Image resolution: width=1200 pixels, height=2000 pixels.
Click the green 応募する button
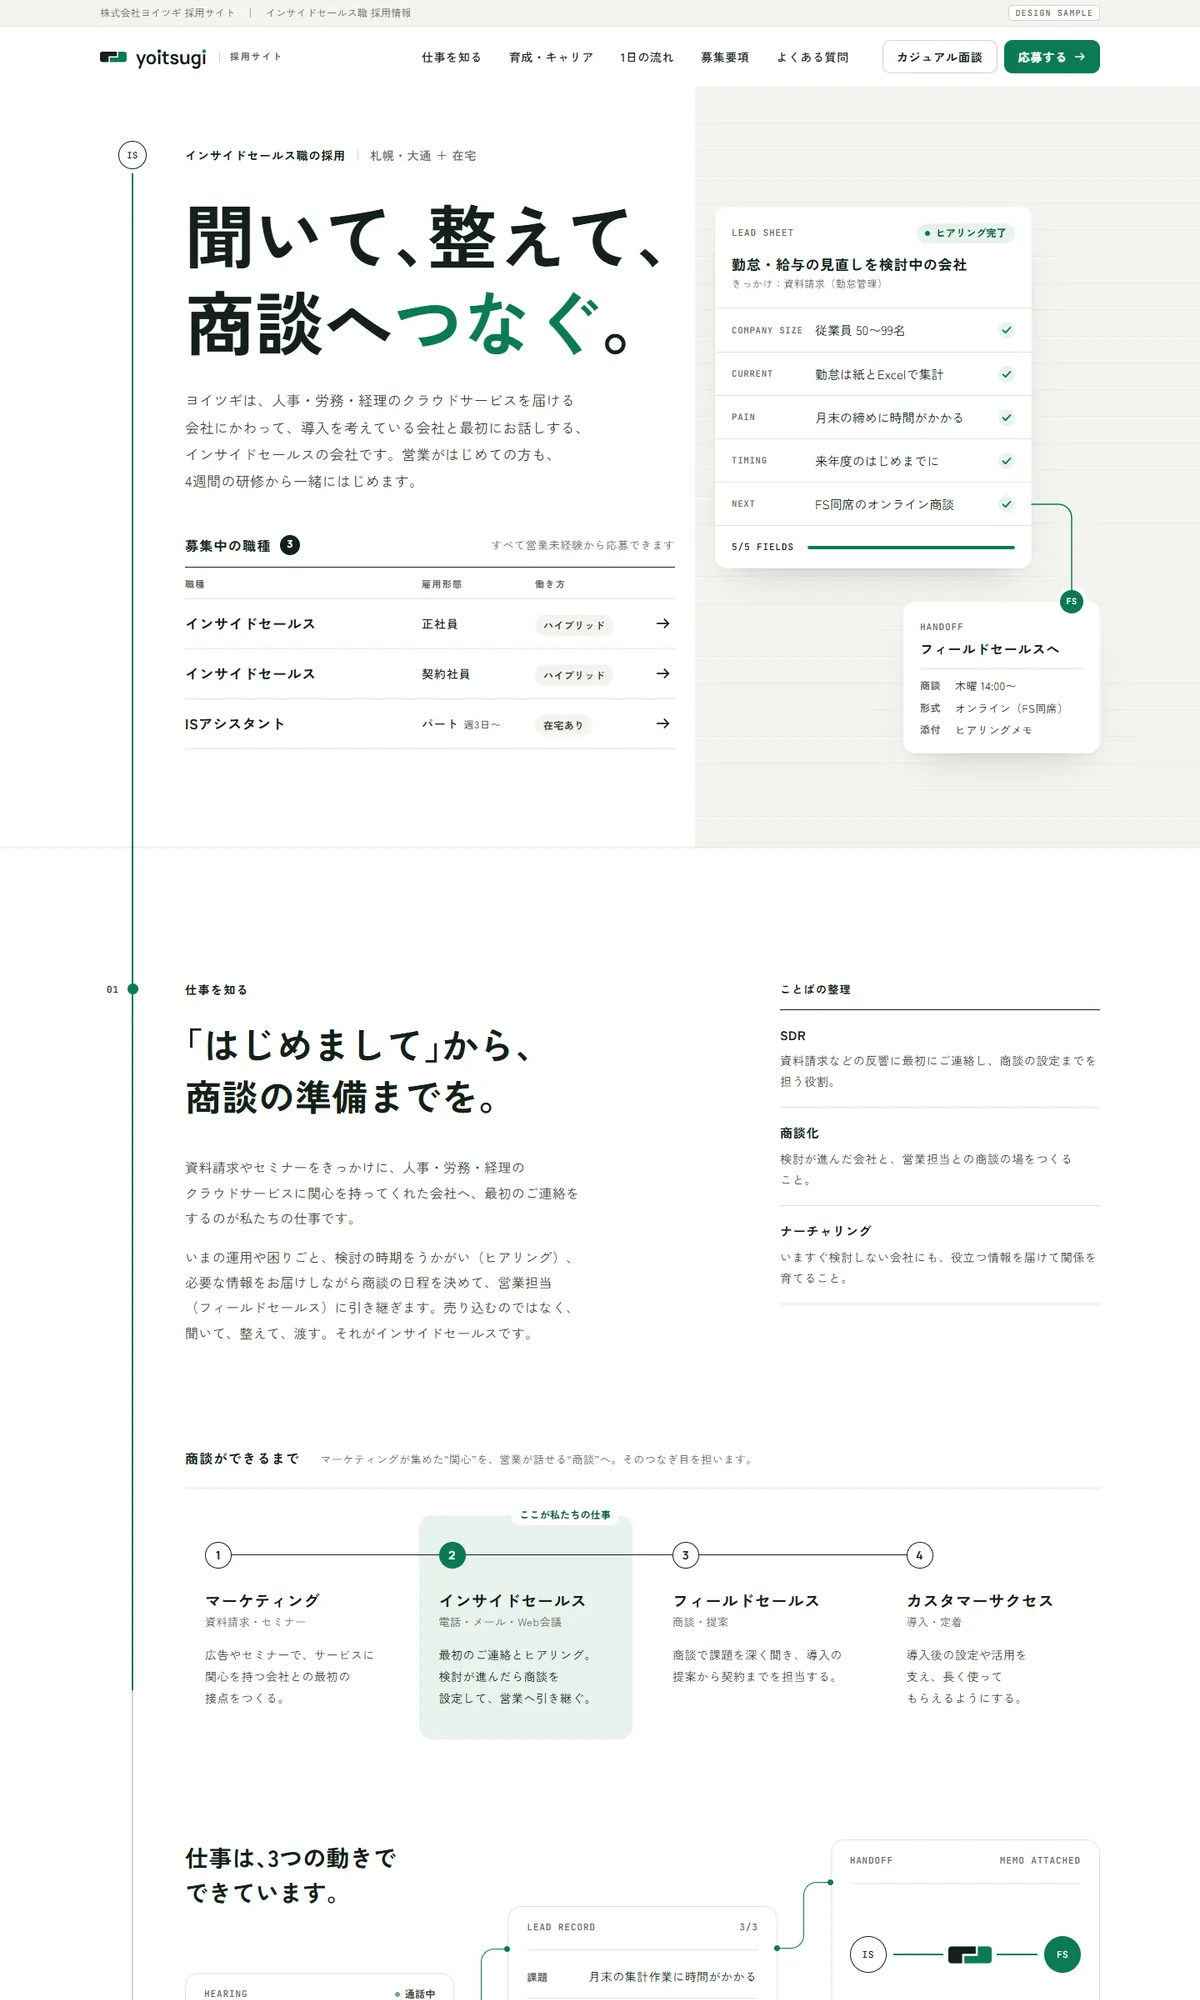(x=1051, y=57)
